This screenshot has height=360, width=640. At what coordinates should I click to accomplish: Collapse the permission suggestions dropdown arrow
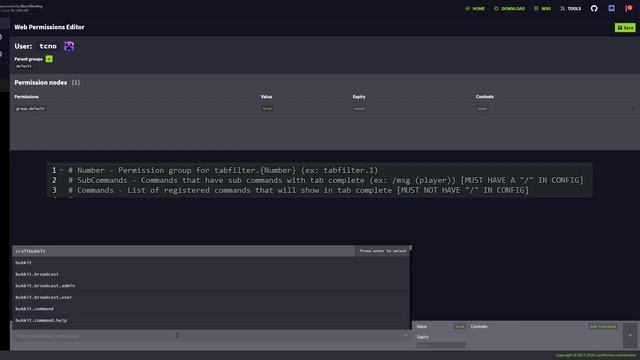(x=406, y=336)
